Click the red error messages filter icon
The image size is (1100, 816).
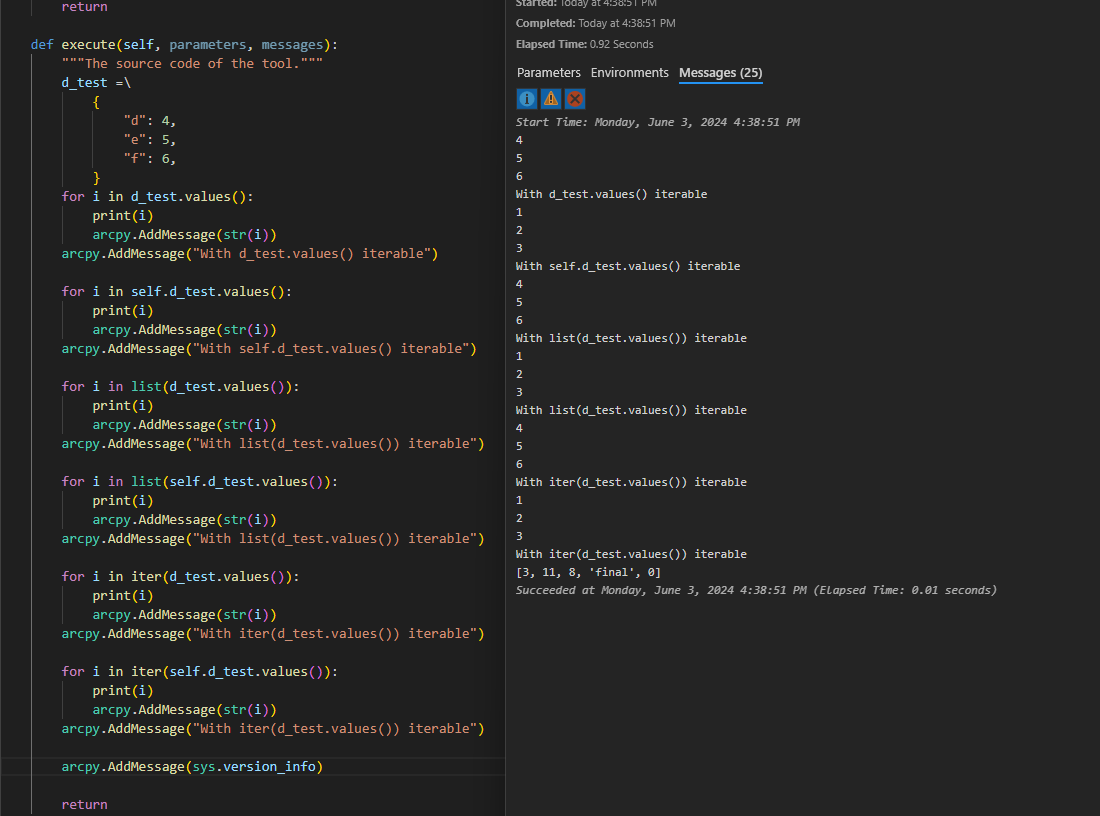coord(575,98)
